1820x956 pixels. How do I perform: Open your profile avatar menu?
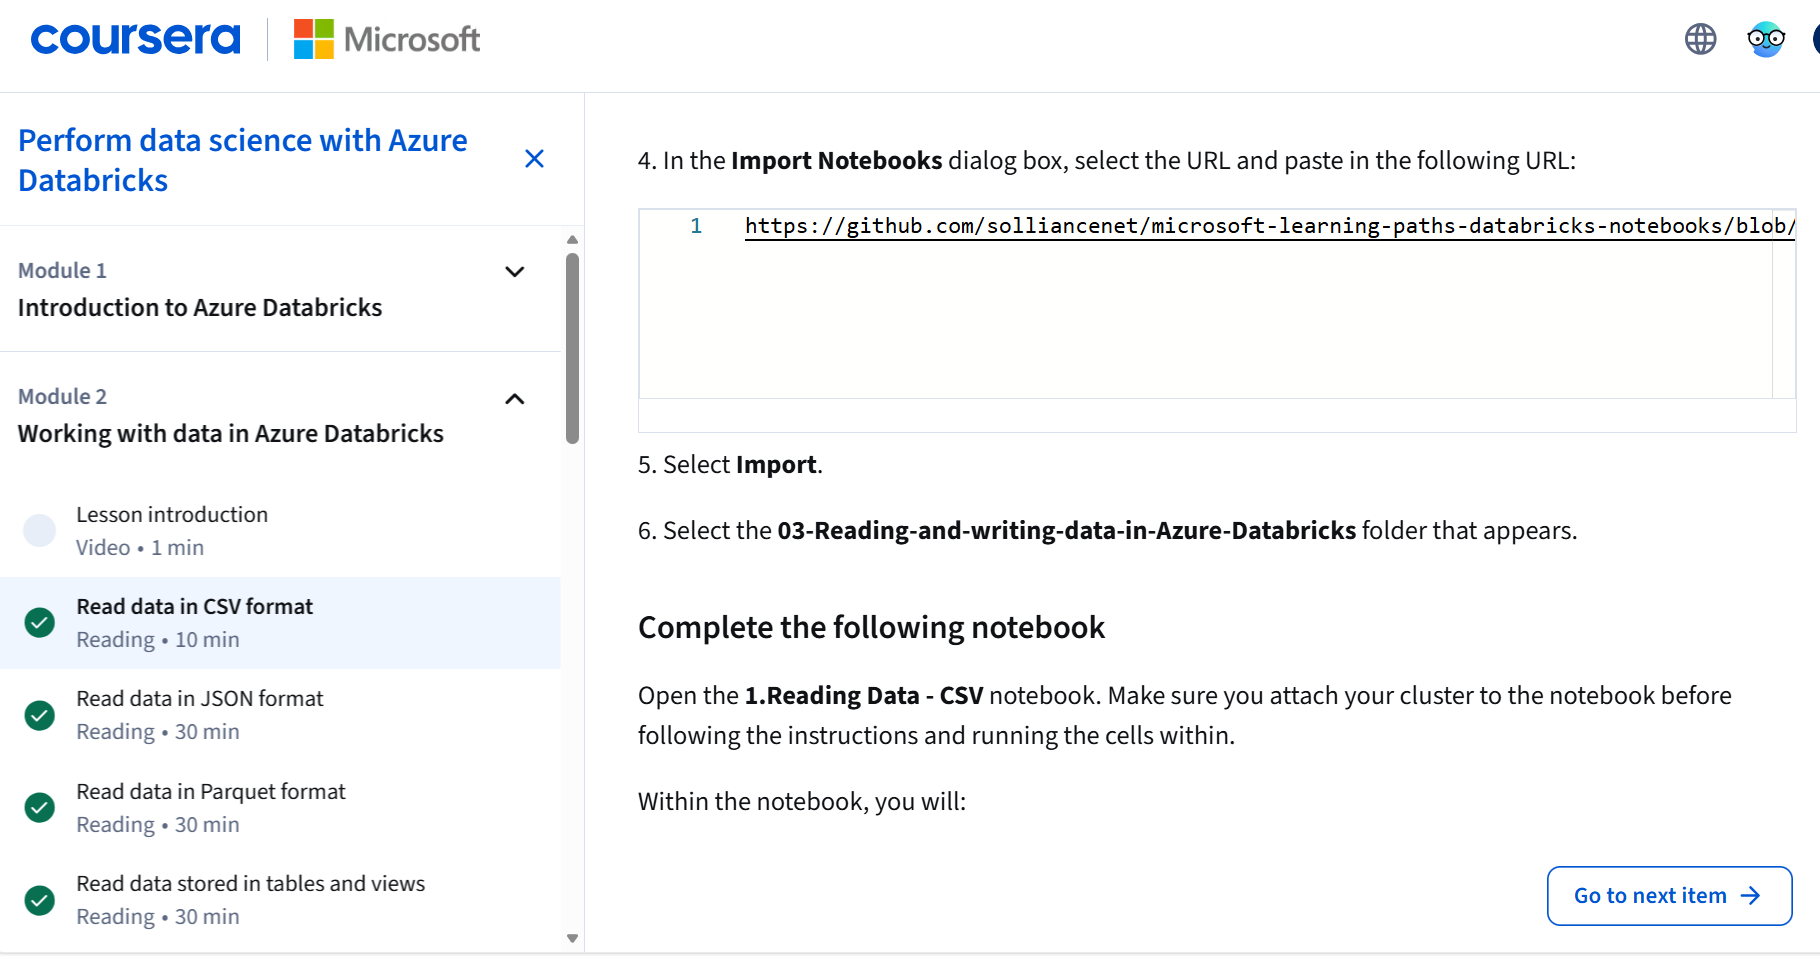(x=1817, y=39)
